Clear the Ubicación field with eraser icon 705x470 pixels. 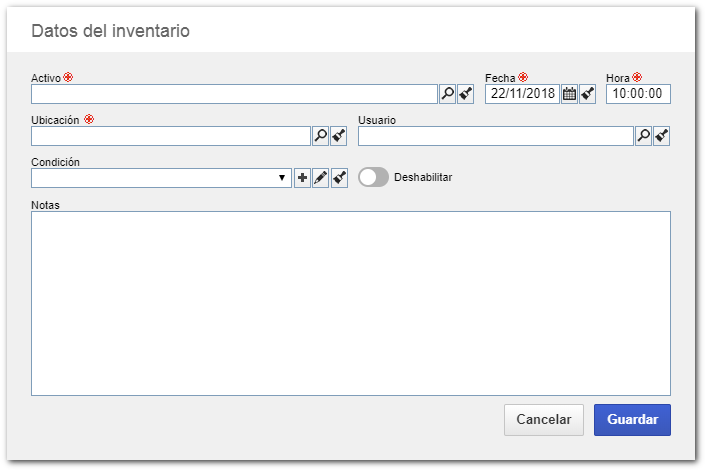tap(339, 136)
